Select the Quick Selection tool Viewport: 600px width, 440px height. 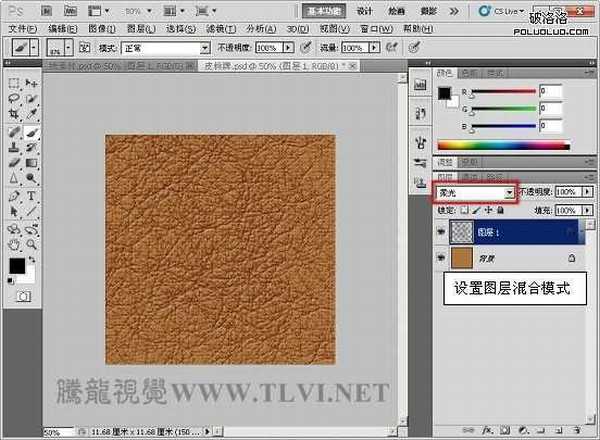31,98
